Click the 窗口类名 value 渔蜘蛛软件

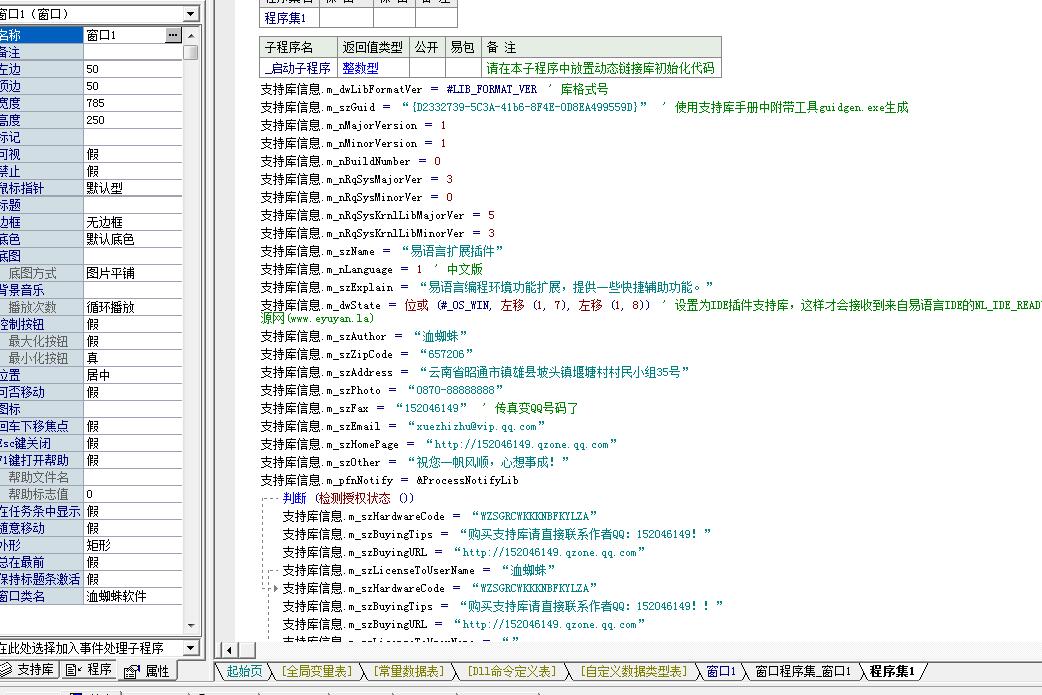[x=133, y=597]
